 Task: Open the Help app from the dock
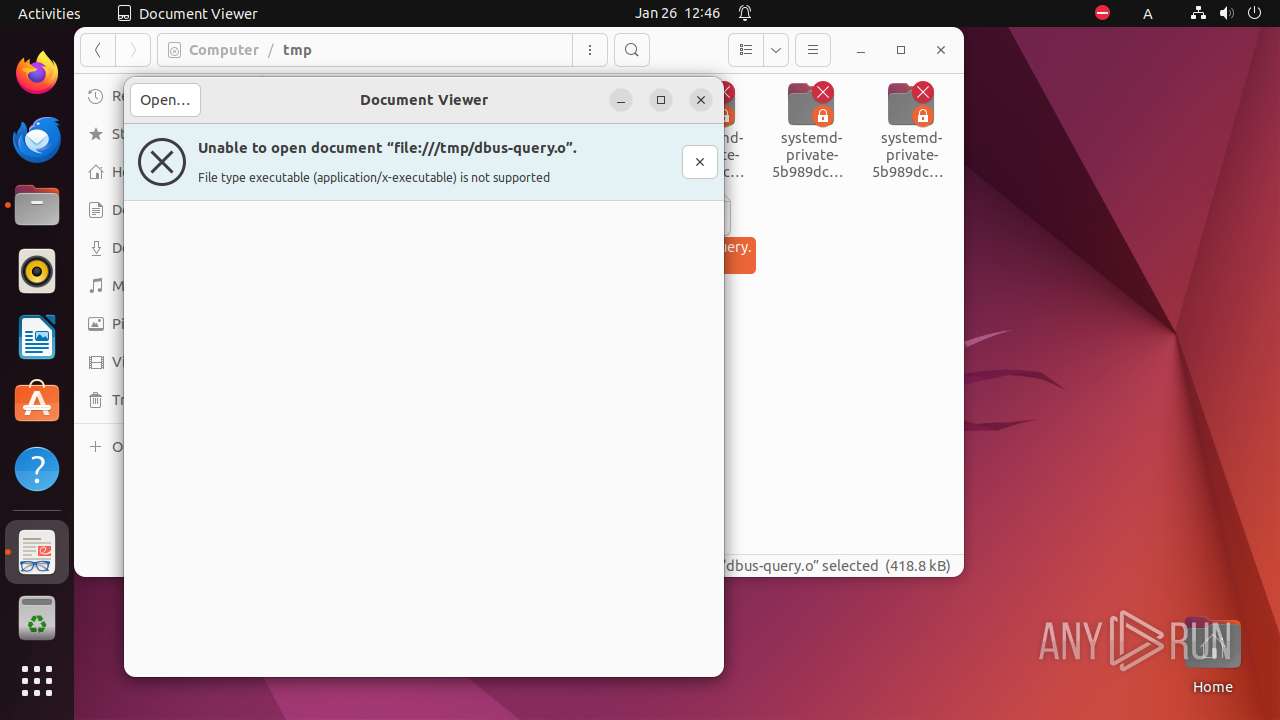(37, 469)
